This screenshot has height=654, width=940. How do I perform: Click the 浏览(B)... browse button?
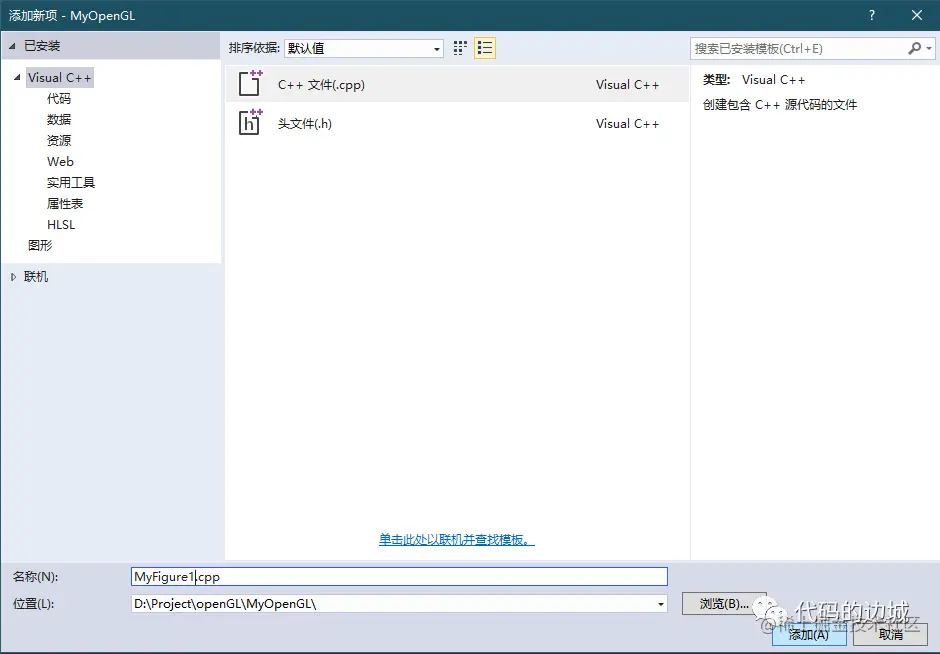(724, 604)
